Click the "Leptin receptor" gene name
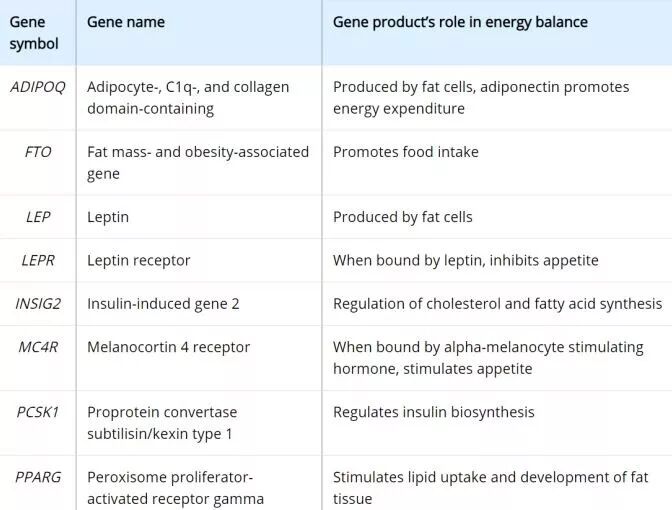 pos(138,260)
